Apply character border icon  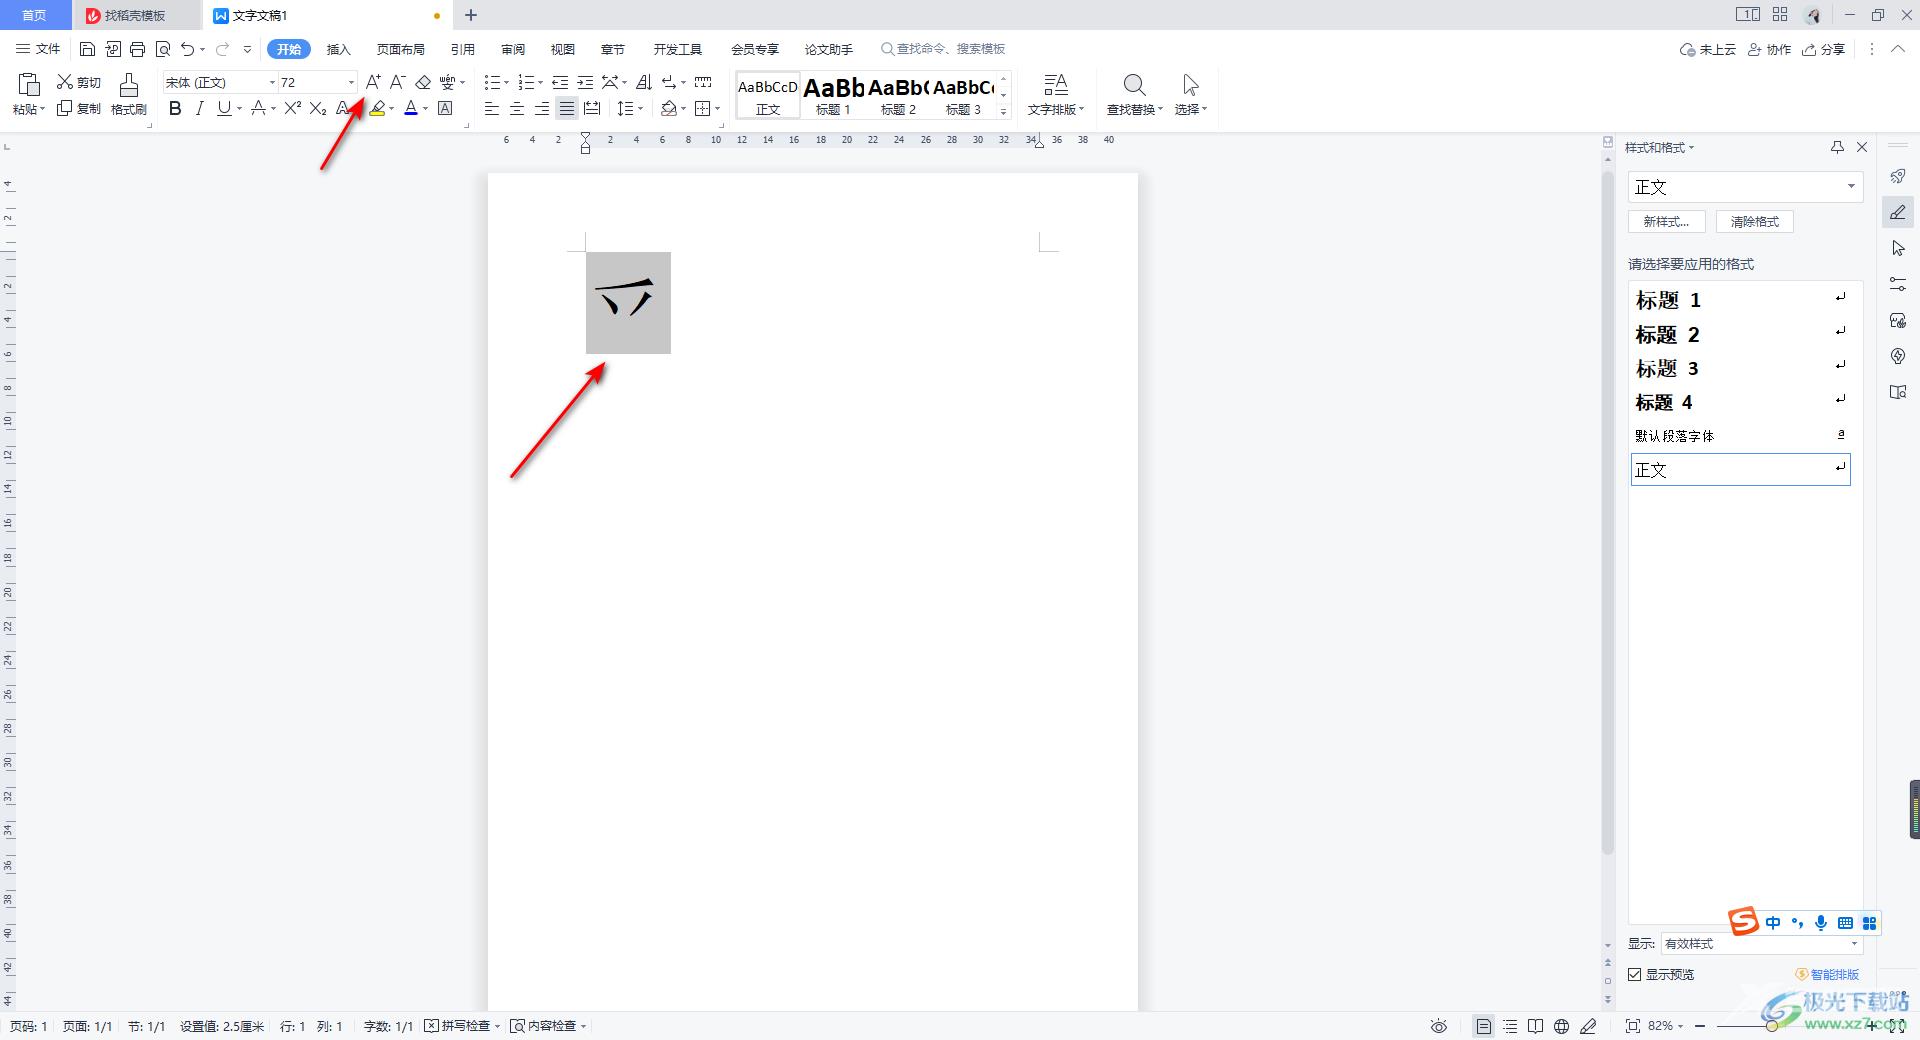tap(446, 108)
